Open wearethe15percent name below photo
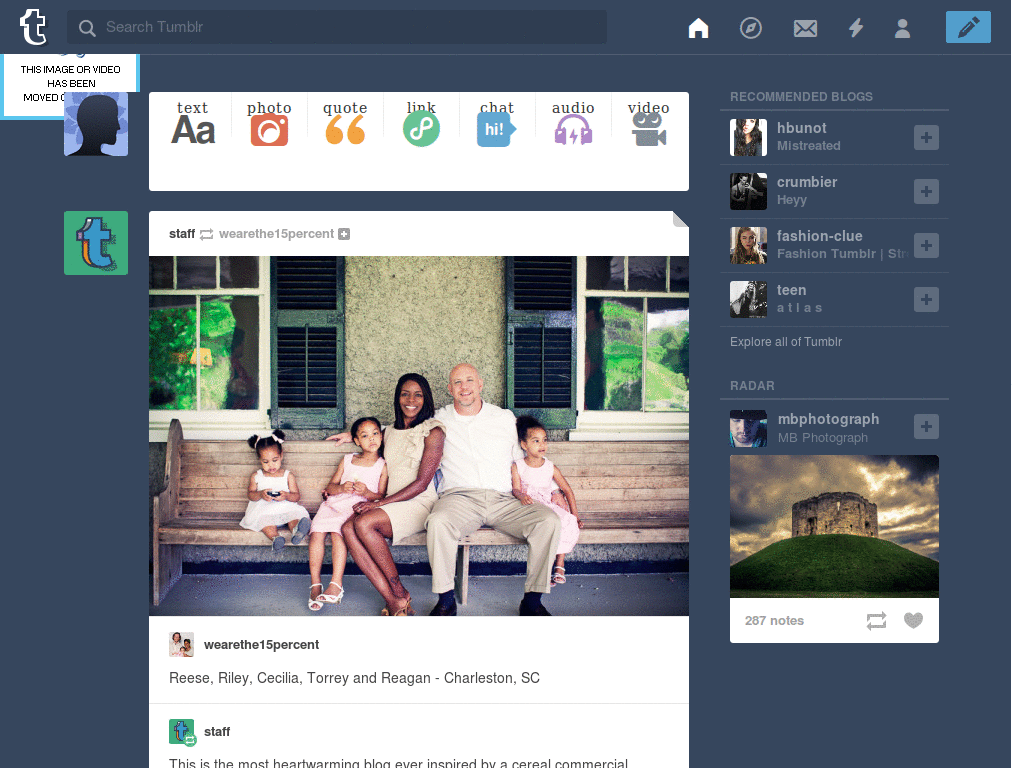 click(261, 645)
